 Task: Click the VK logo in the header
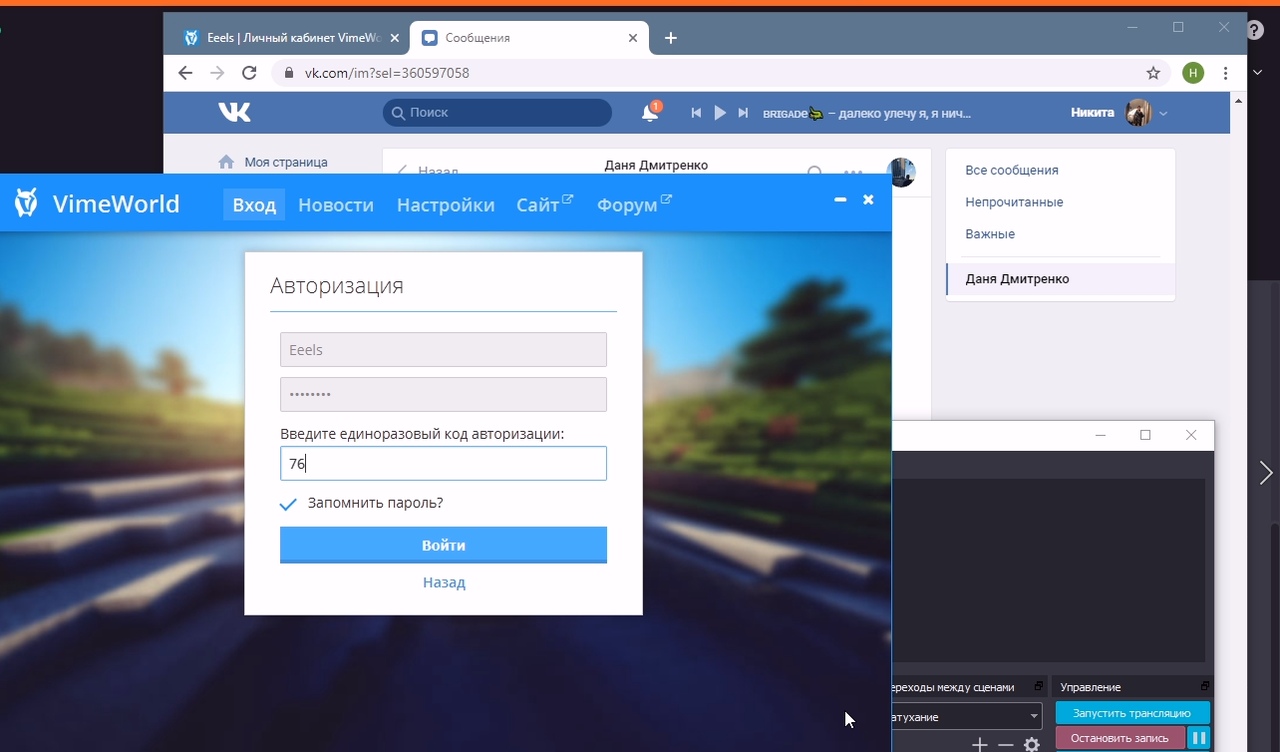pyautogui.click(x=235, y=112)
